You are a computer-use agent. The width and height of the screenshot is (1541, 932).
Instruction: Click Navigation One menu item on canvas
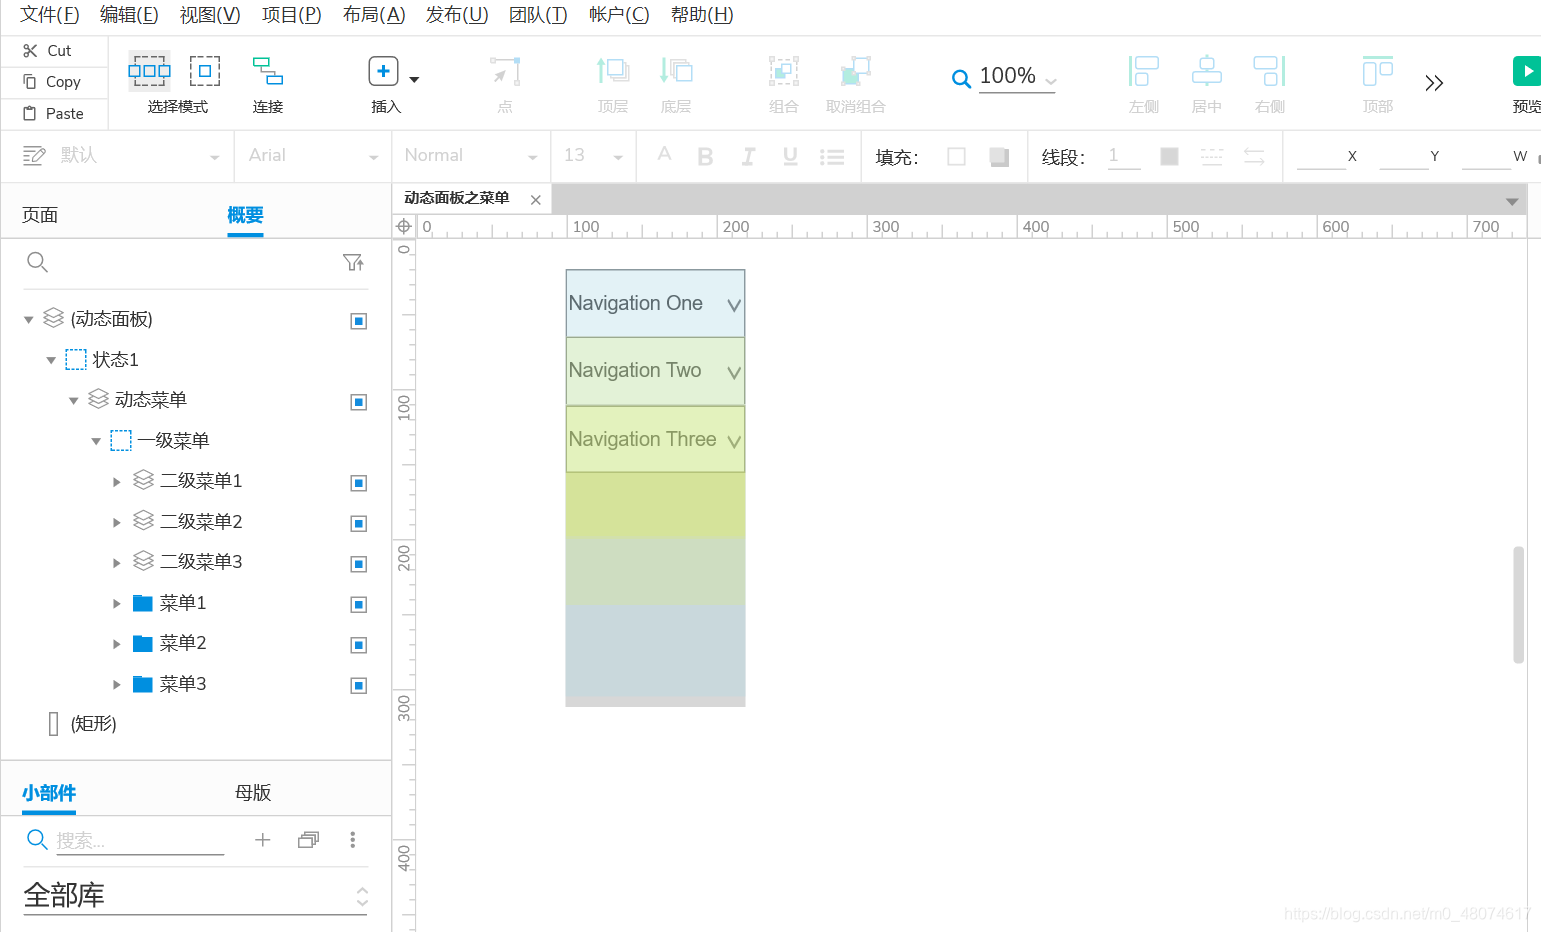pos(655,303)
